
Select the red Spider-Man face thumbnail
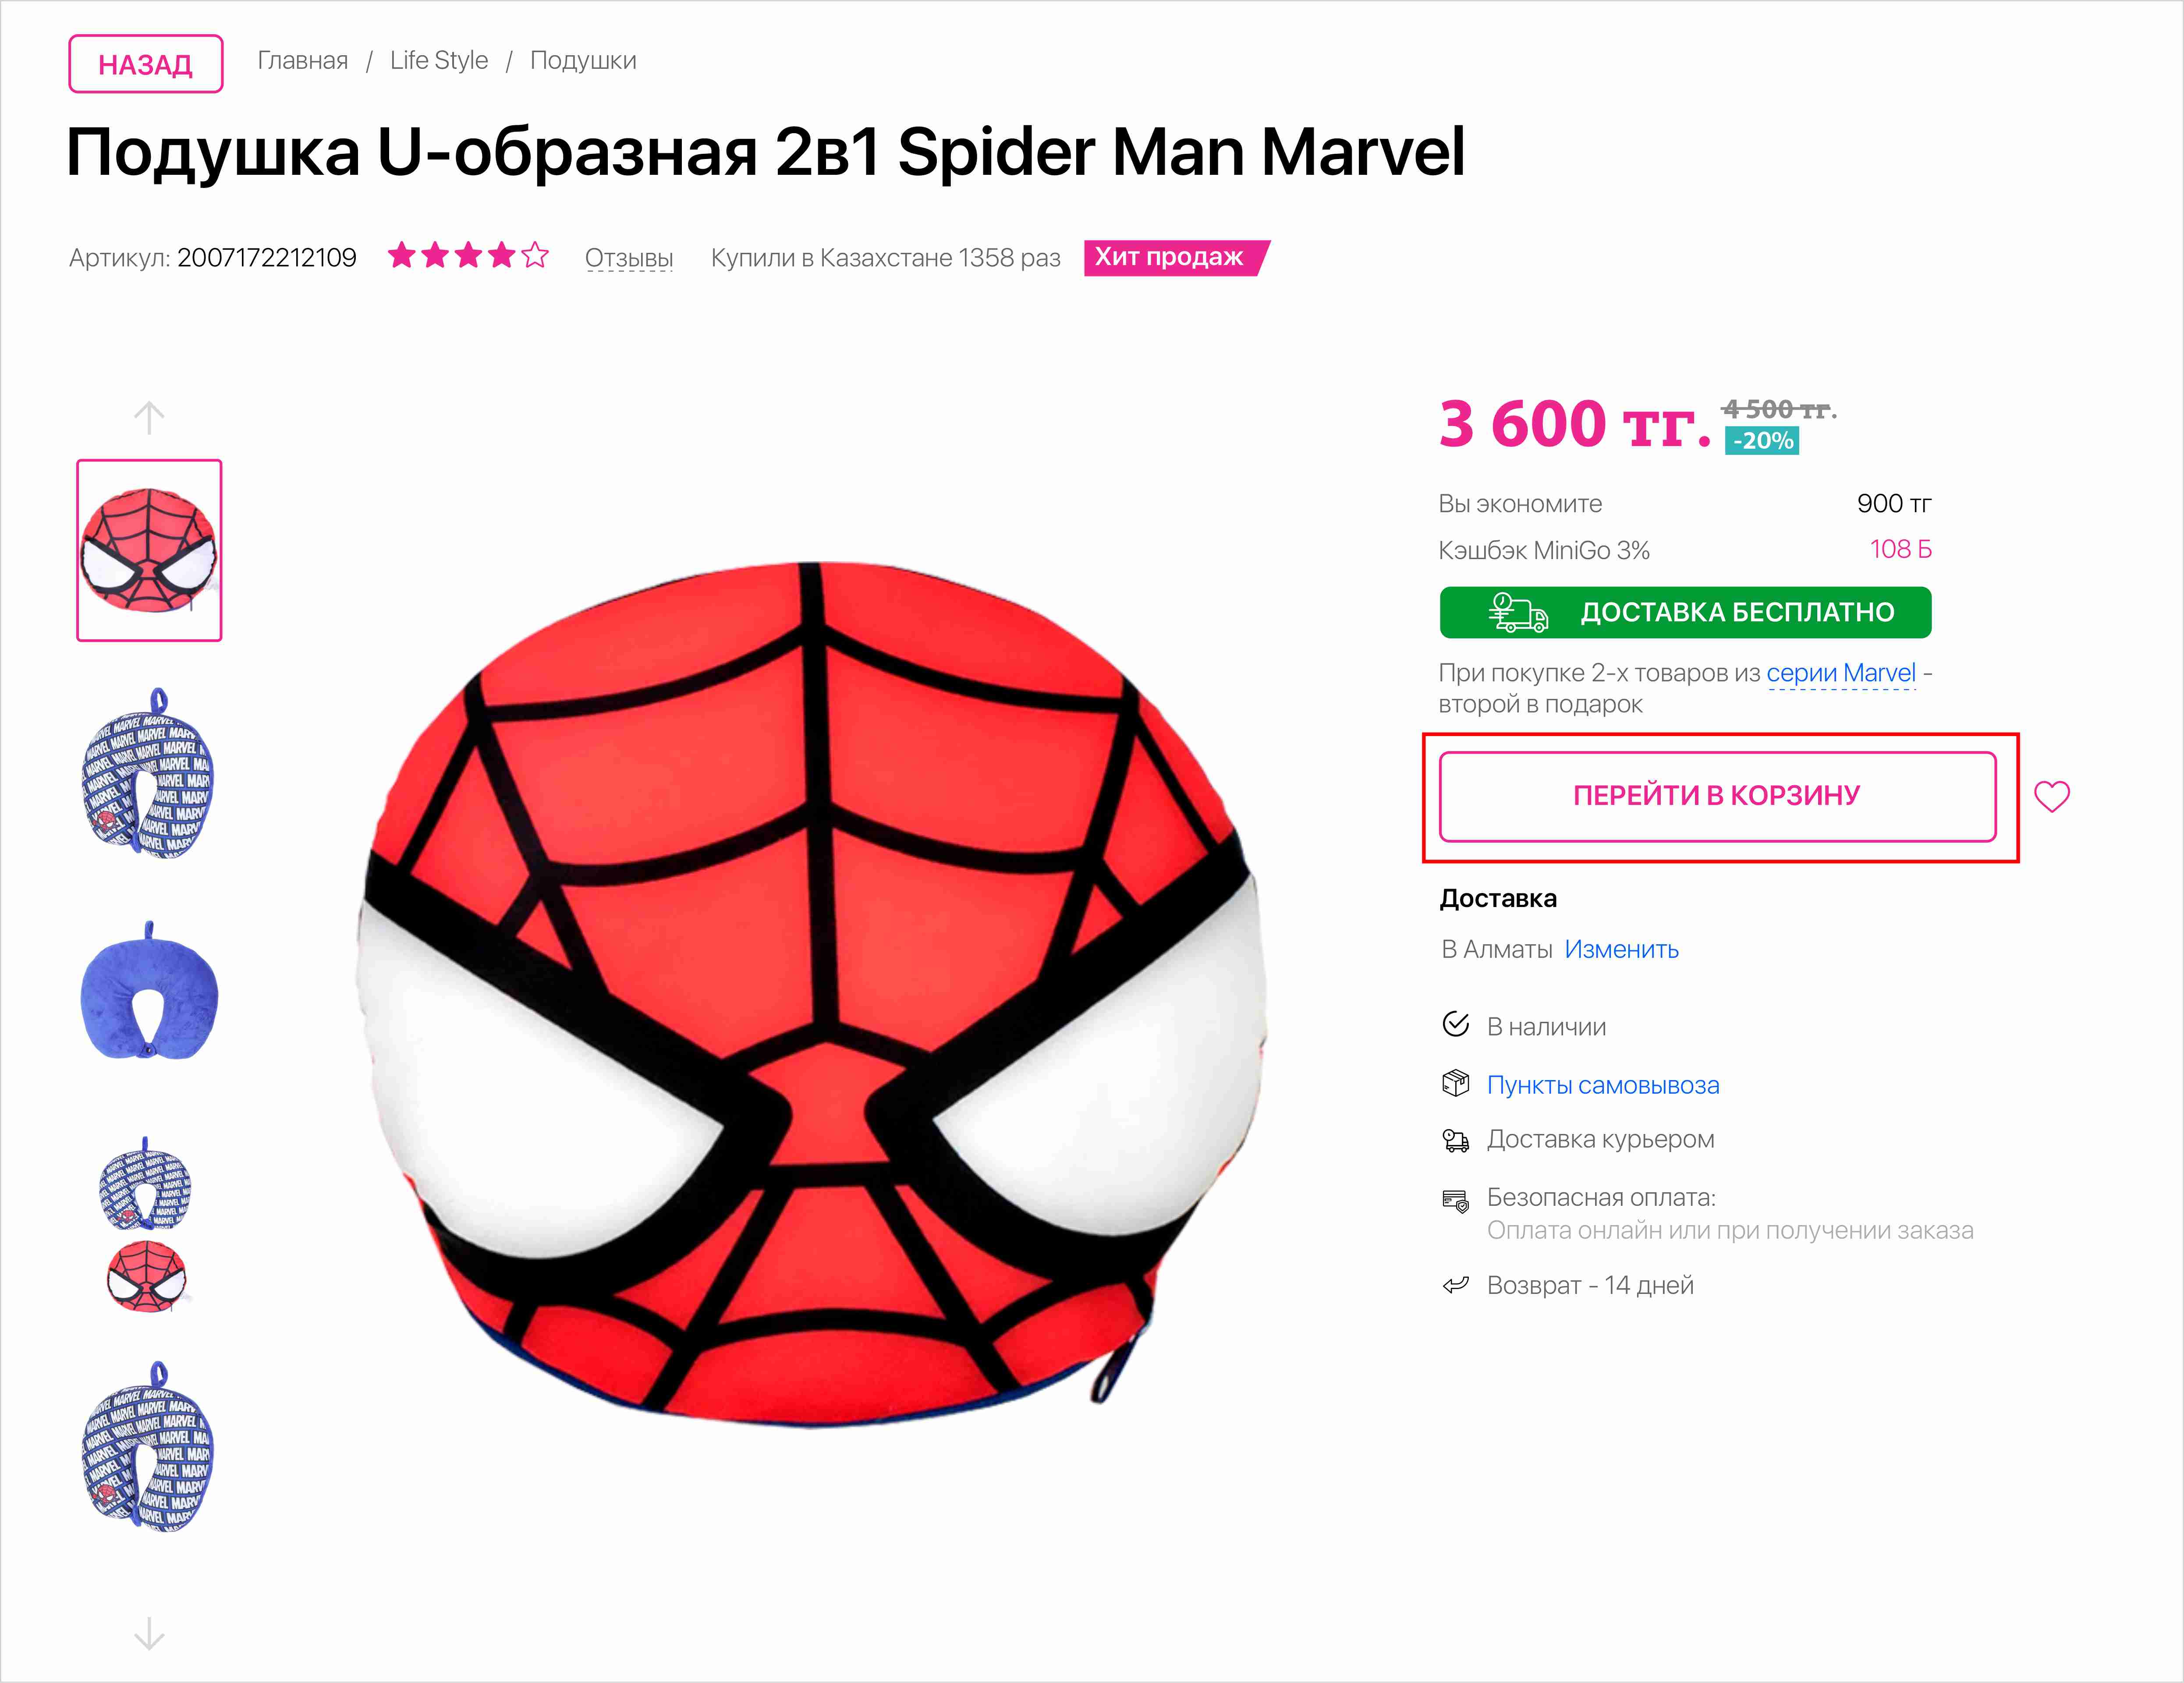pos(149,550)
